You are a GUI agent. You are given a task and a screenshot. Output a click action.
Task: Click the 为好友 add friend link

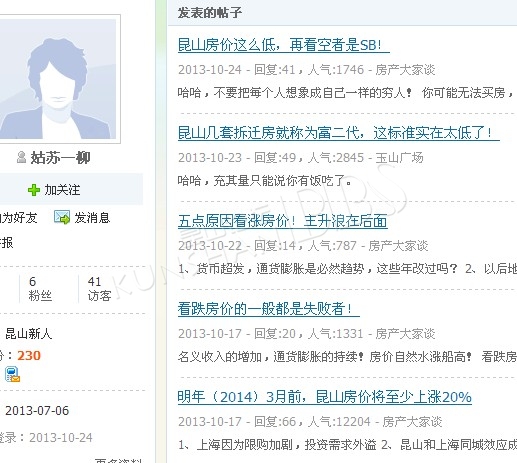point(18,218)
